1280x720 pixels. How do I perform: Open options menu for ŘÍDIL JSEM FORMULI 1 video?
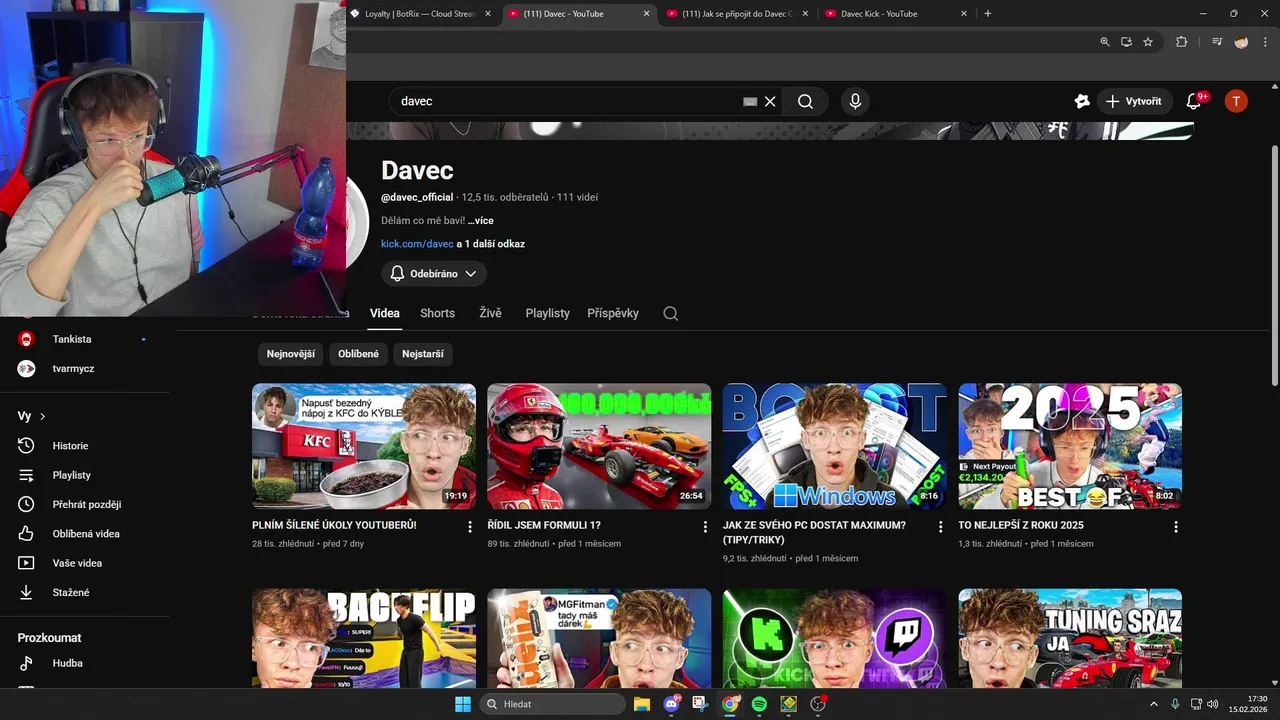[705, 526]
